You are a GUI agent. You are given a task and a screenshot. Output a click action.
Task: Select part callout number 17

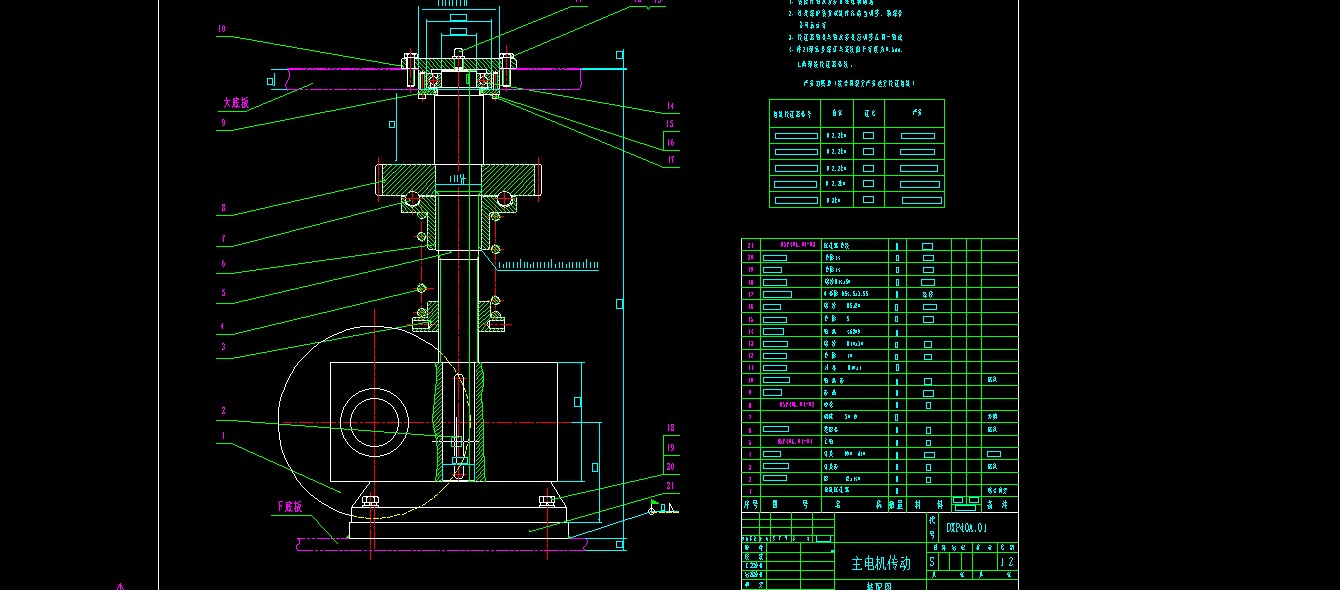pyautogui.click(x=670, y=160)
